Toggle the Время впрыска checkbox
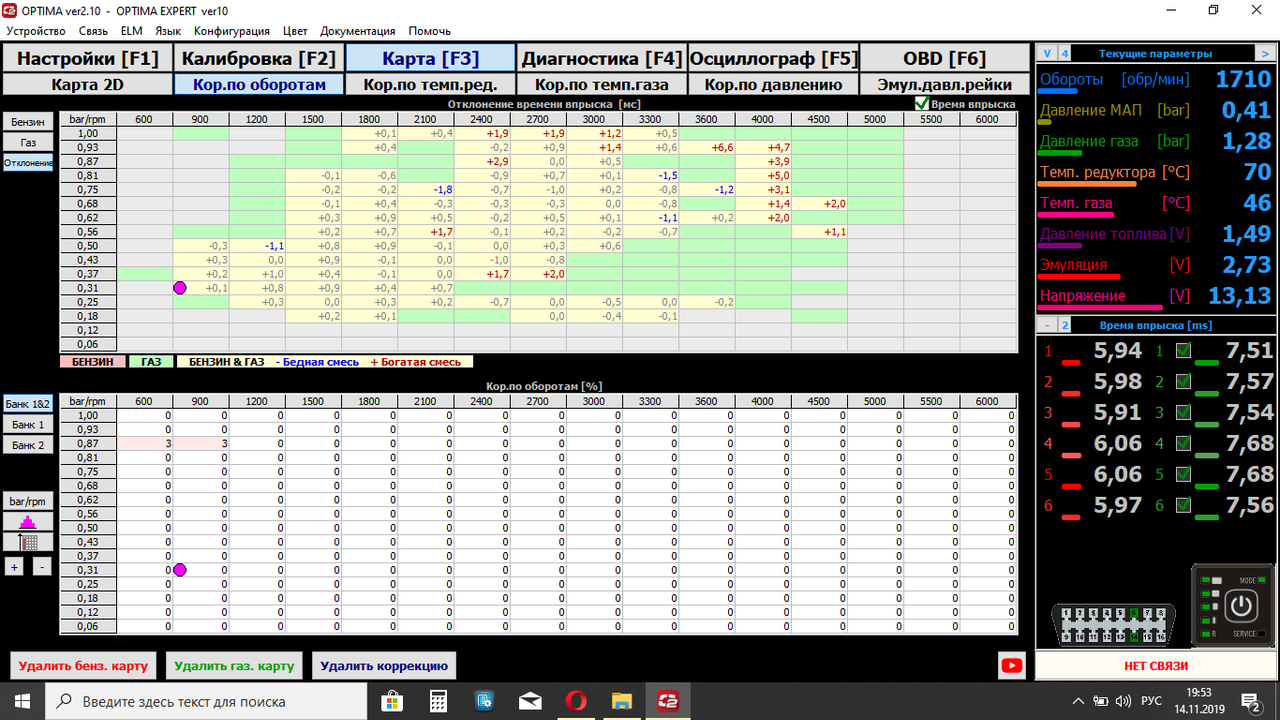 point(922,104)
